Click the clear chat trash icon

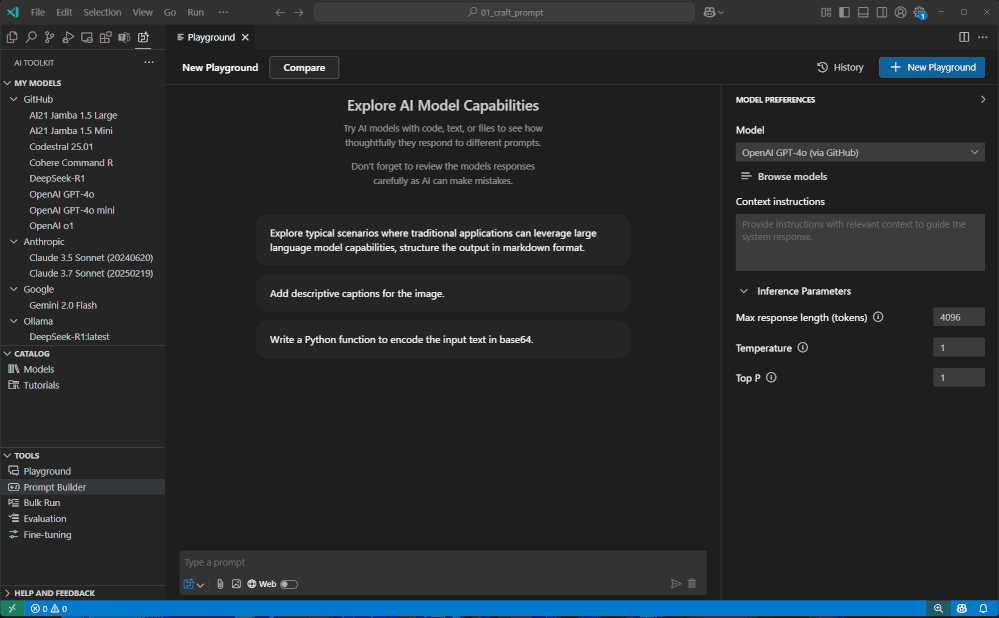click(692, 584)
